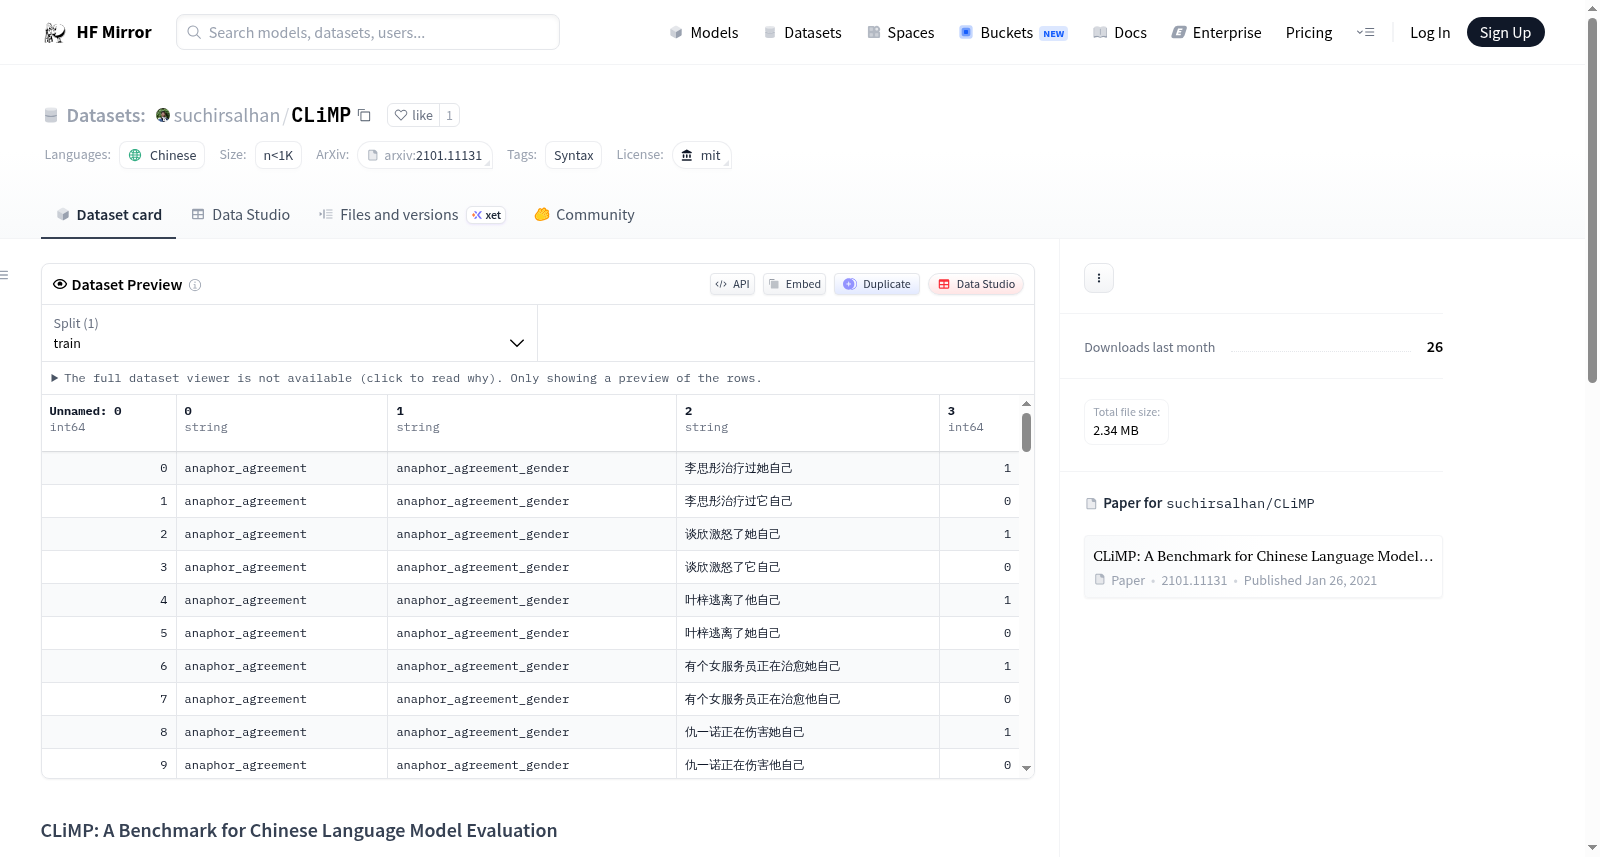Expand the Split train dropdown
The height and width of the screenshot is (857, 1600).
coord(289,333)
